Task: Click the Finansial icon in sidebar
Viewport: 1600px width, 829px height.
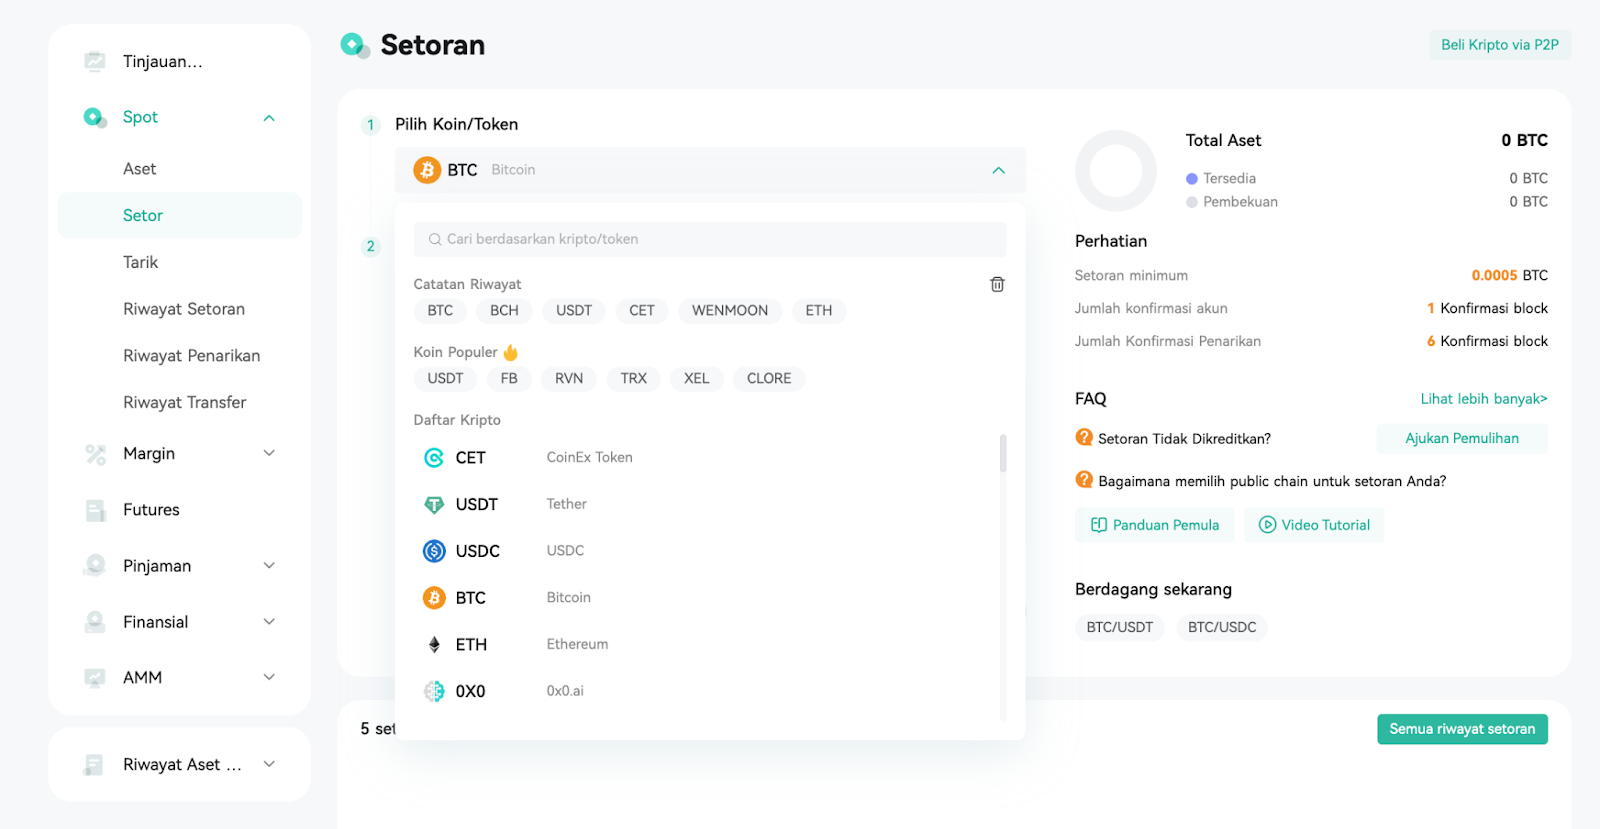Action: click(95, 622)
